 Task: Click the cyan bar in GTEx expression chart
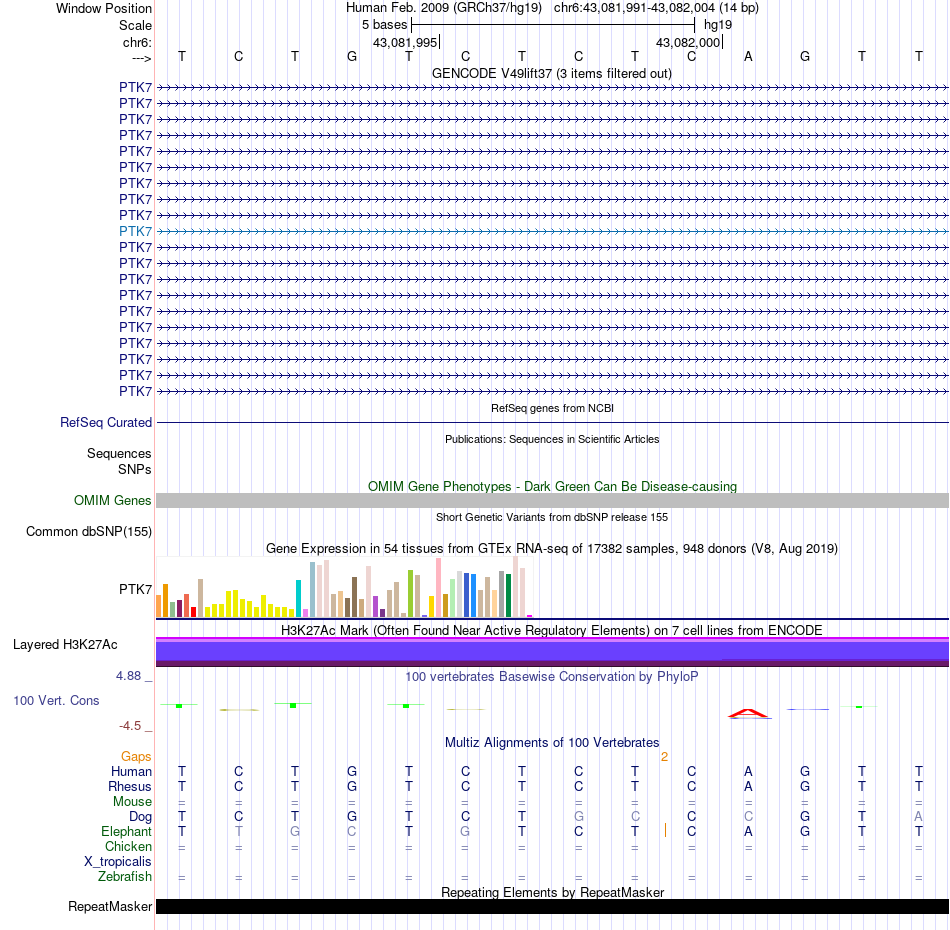(x=298, y=599)
